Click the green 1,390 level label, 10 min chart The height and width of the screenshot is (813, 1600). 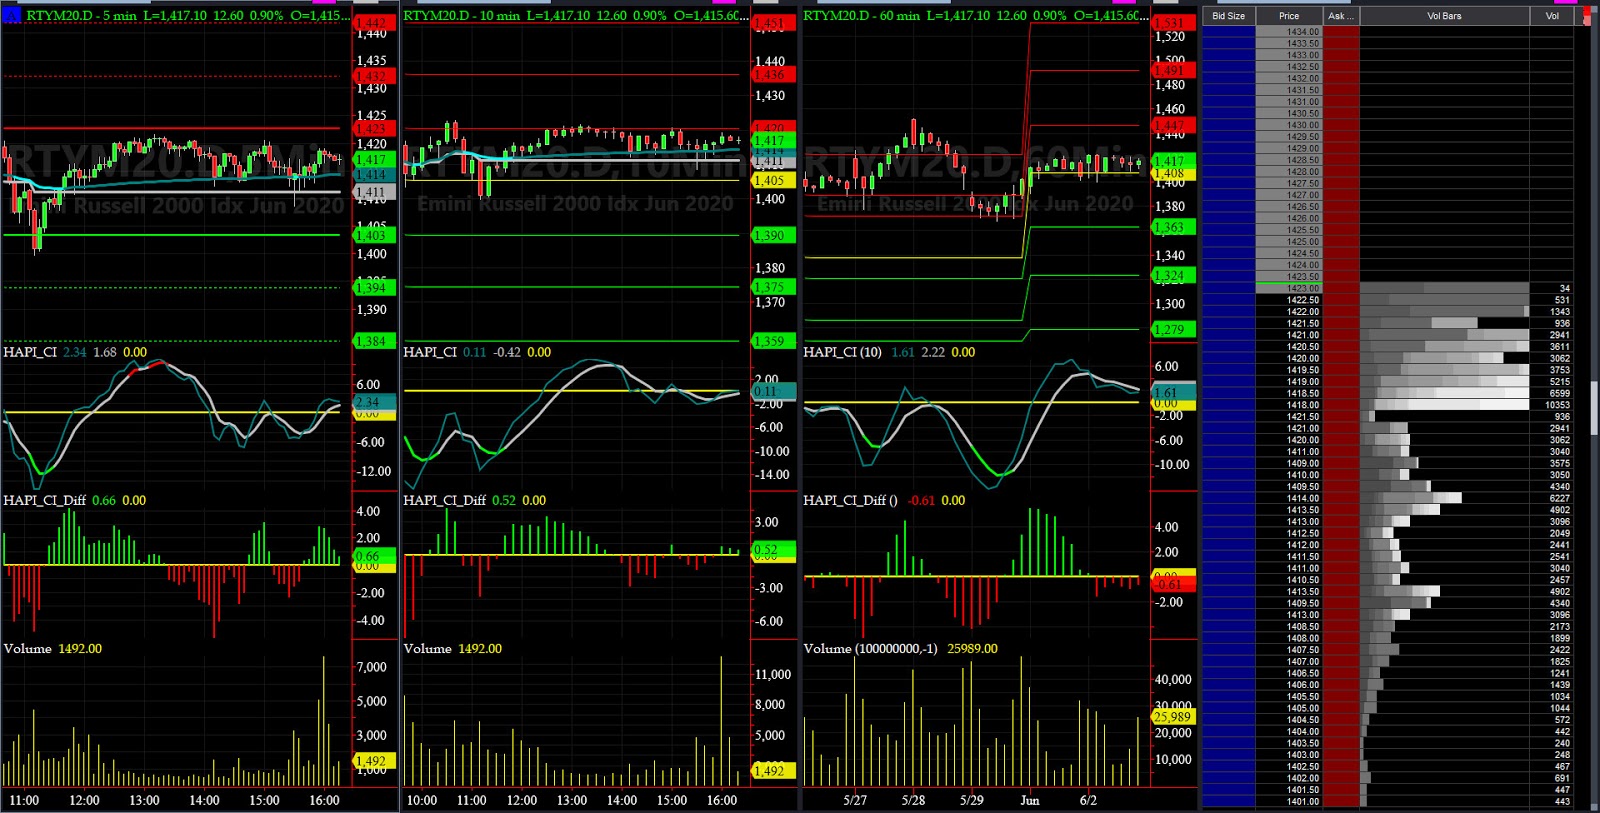click(773, 235)
